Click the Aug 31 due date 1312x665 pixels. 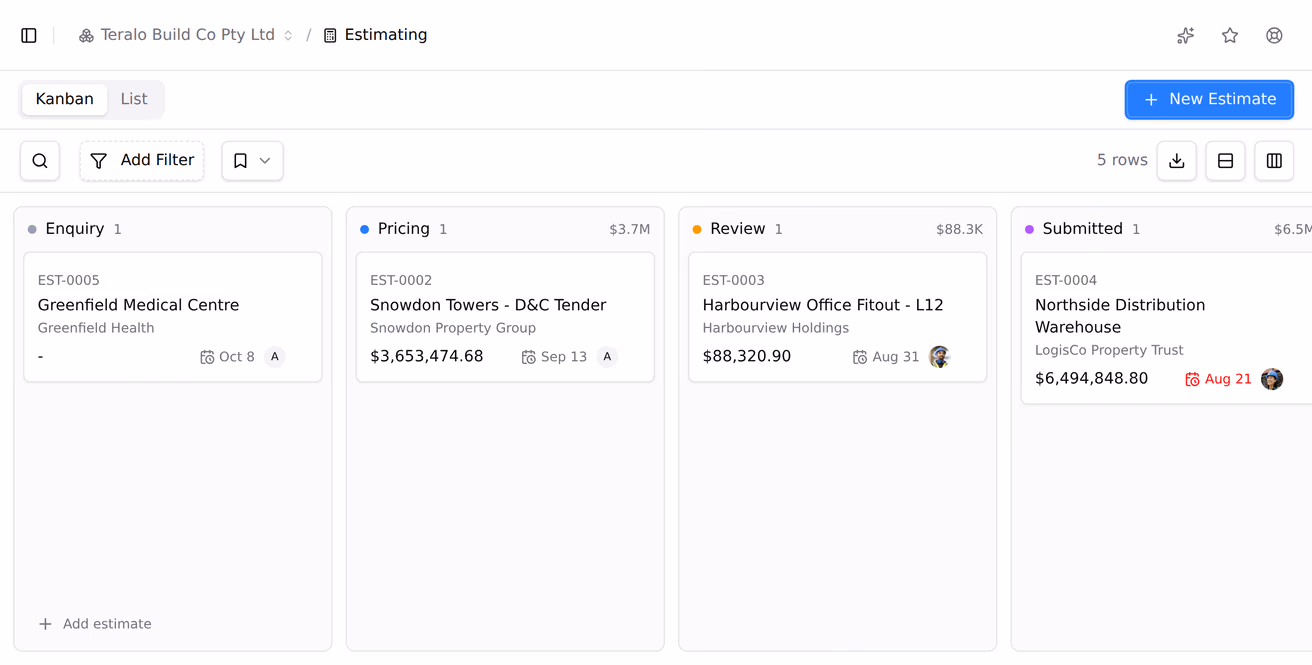point(886,357)
